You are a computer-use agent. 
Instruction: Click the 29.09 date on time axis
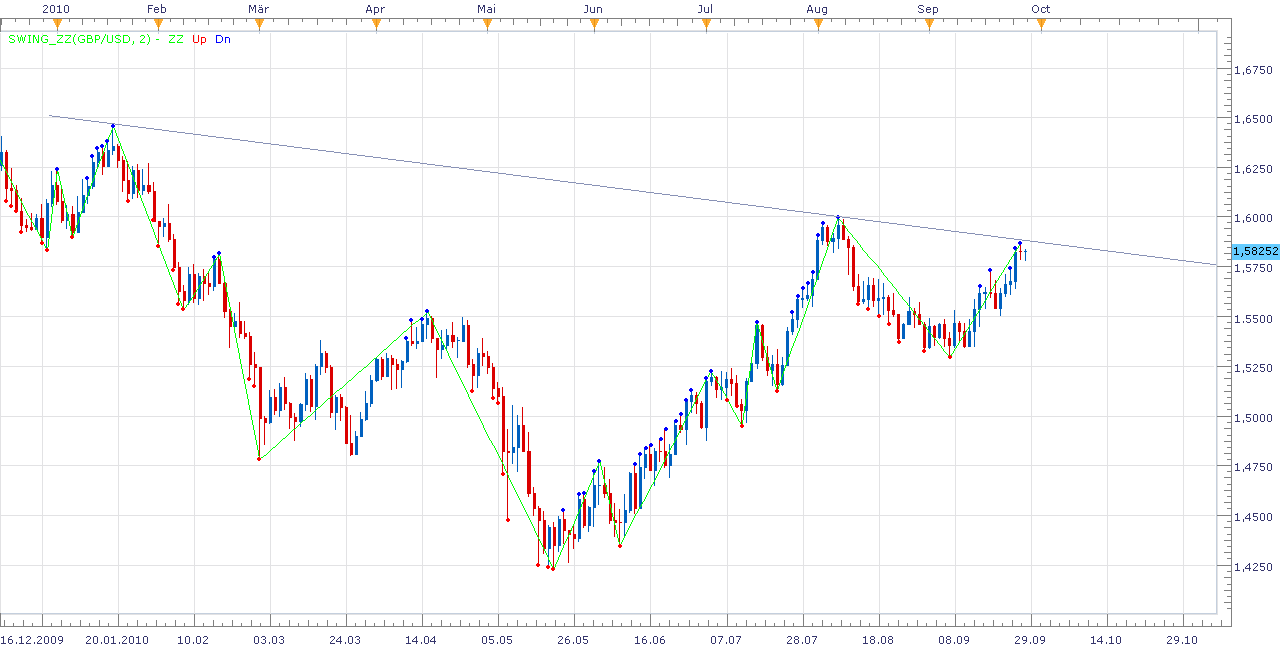pos(1030,639)
